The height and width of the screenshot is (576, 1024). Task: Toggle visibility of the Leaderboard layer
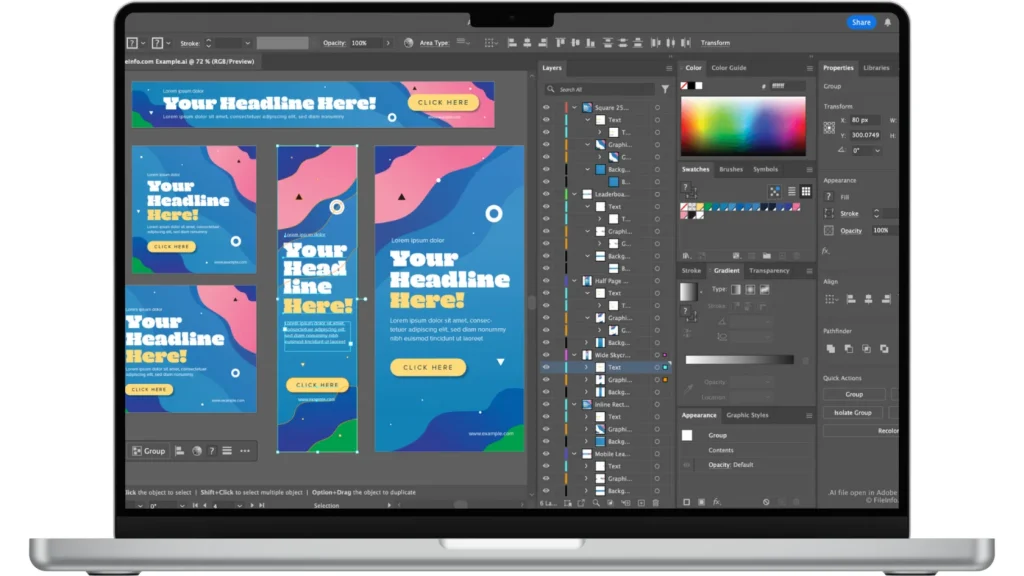pyautogui.click(x=546, y=194)
